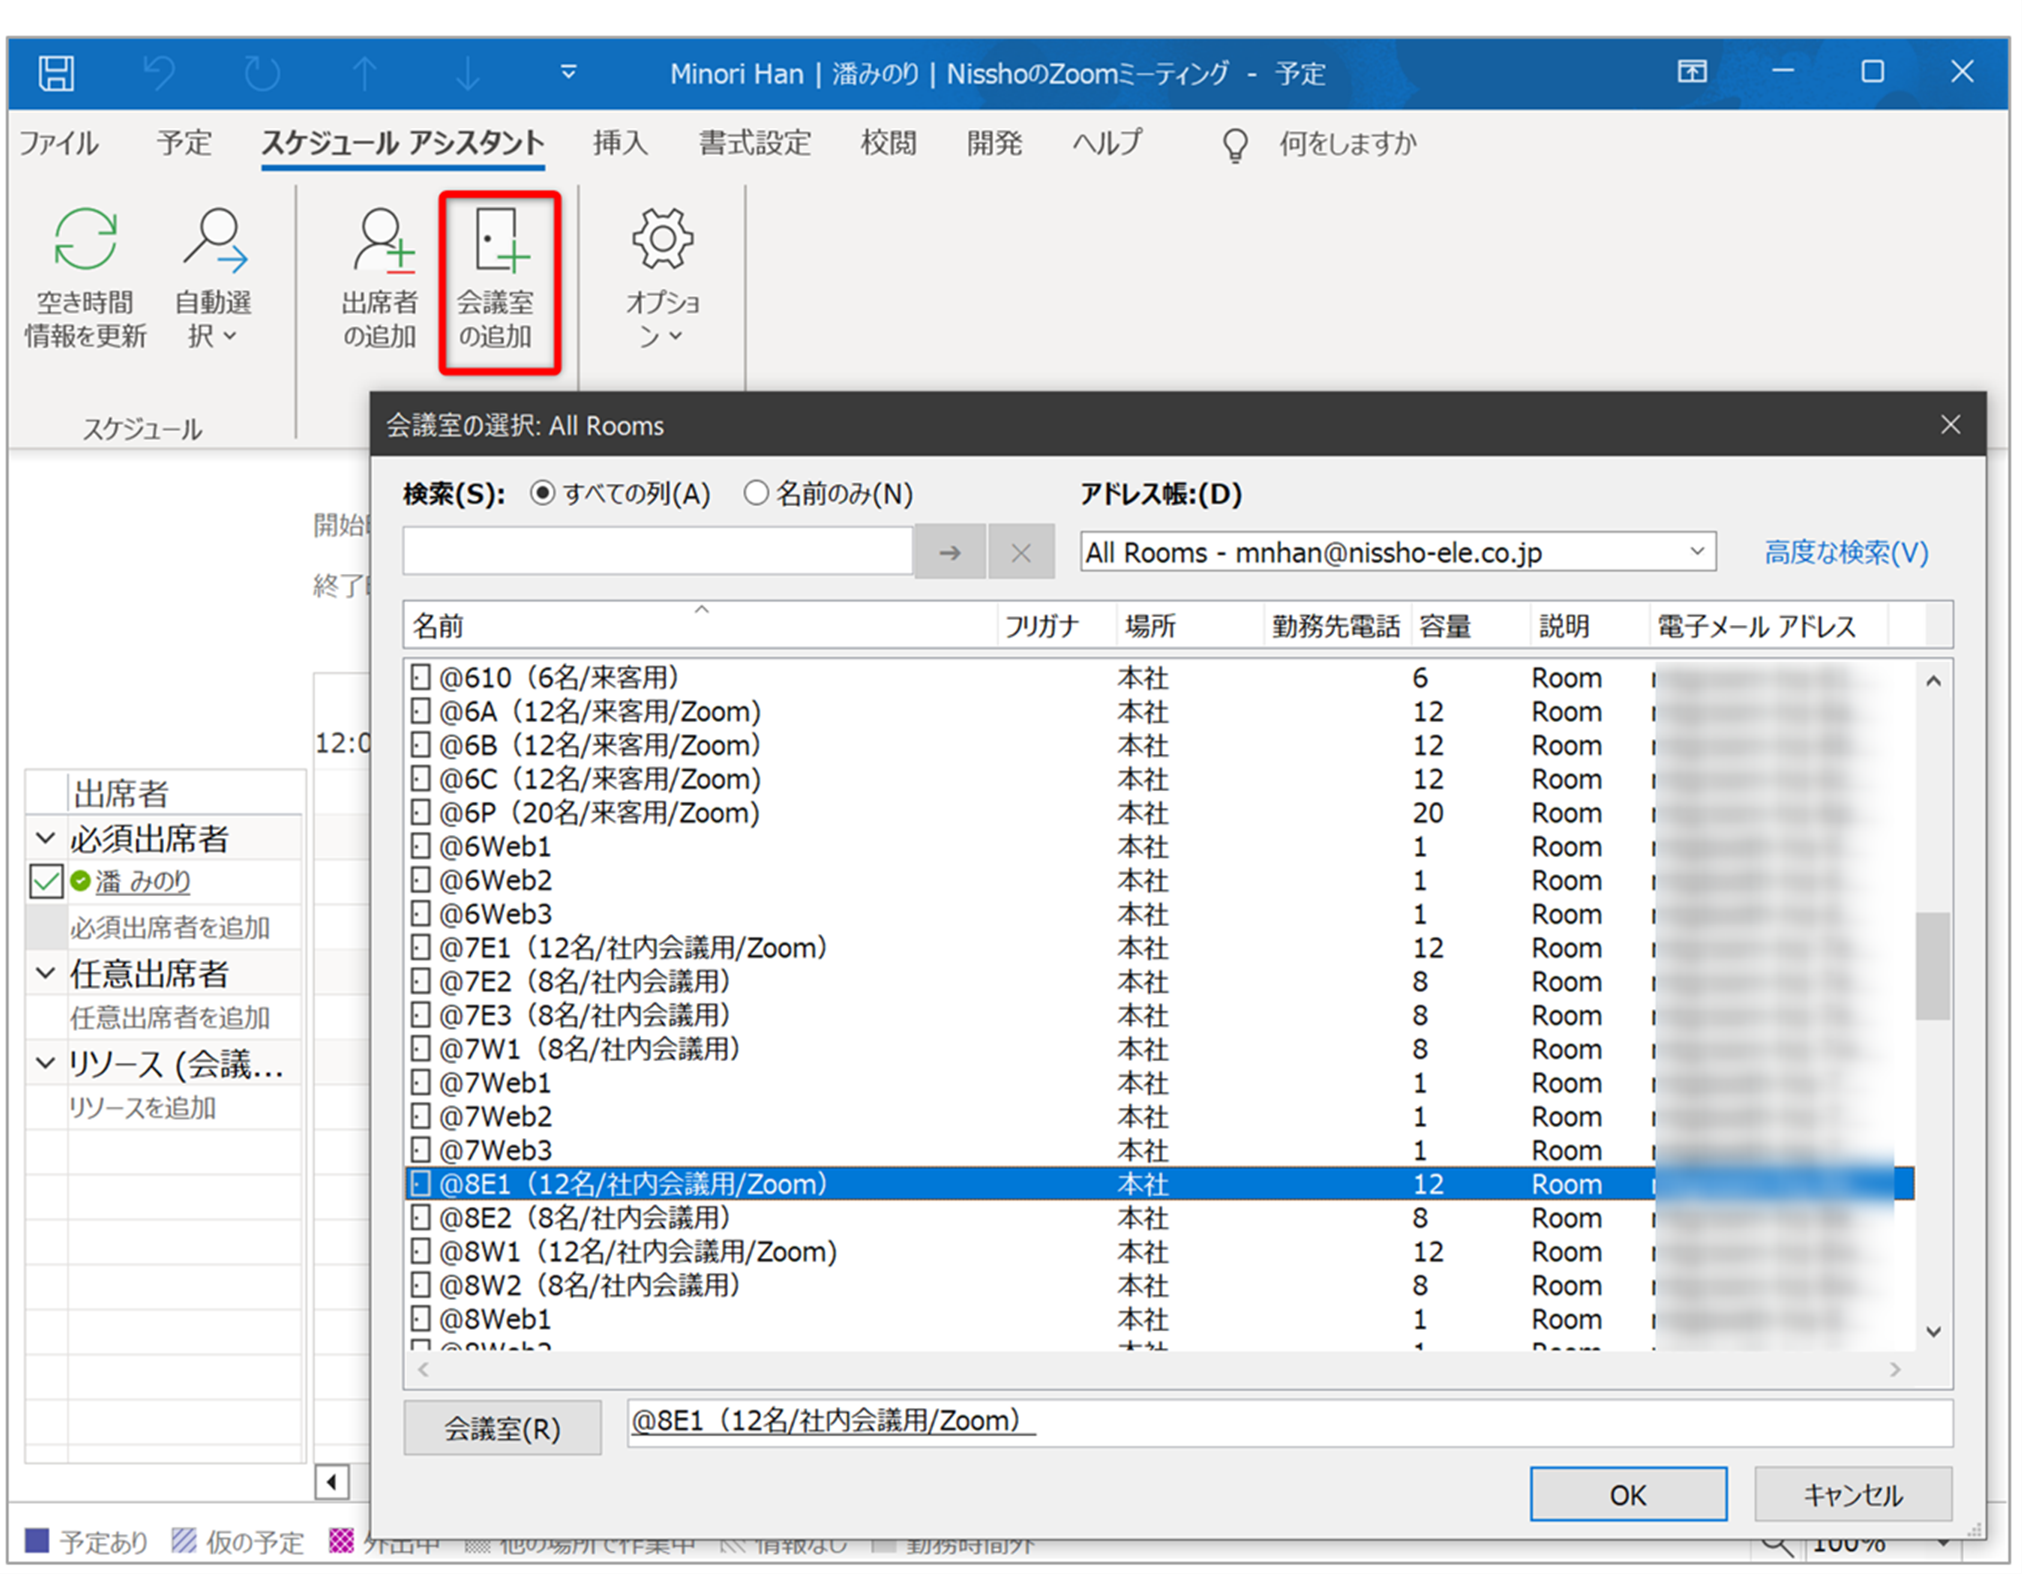Click the 会議室(R) button

pyautogui.click(x=502, y=1428)
